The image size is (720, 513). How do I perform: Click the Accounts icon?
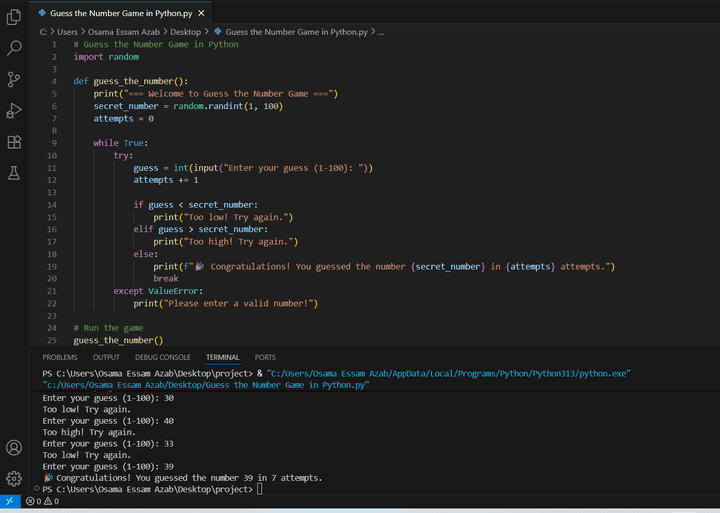click(x=14, y=447)
